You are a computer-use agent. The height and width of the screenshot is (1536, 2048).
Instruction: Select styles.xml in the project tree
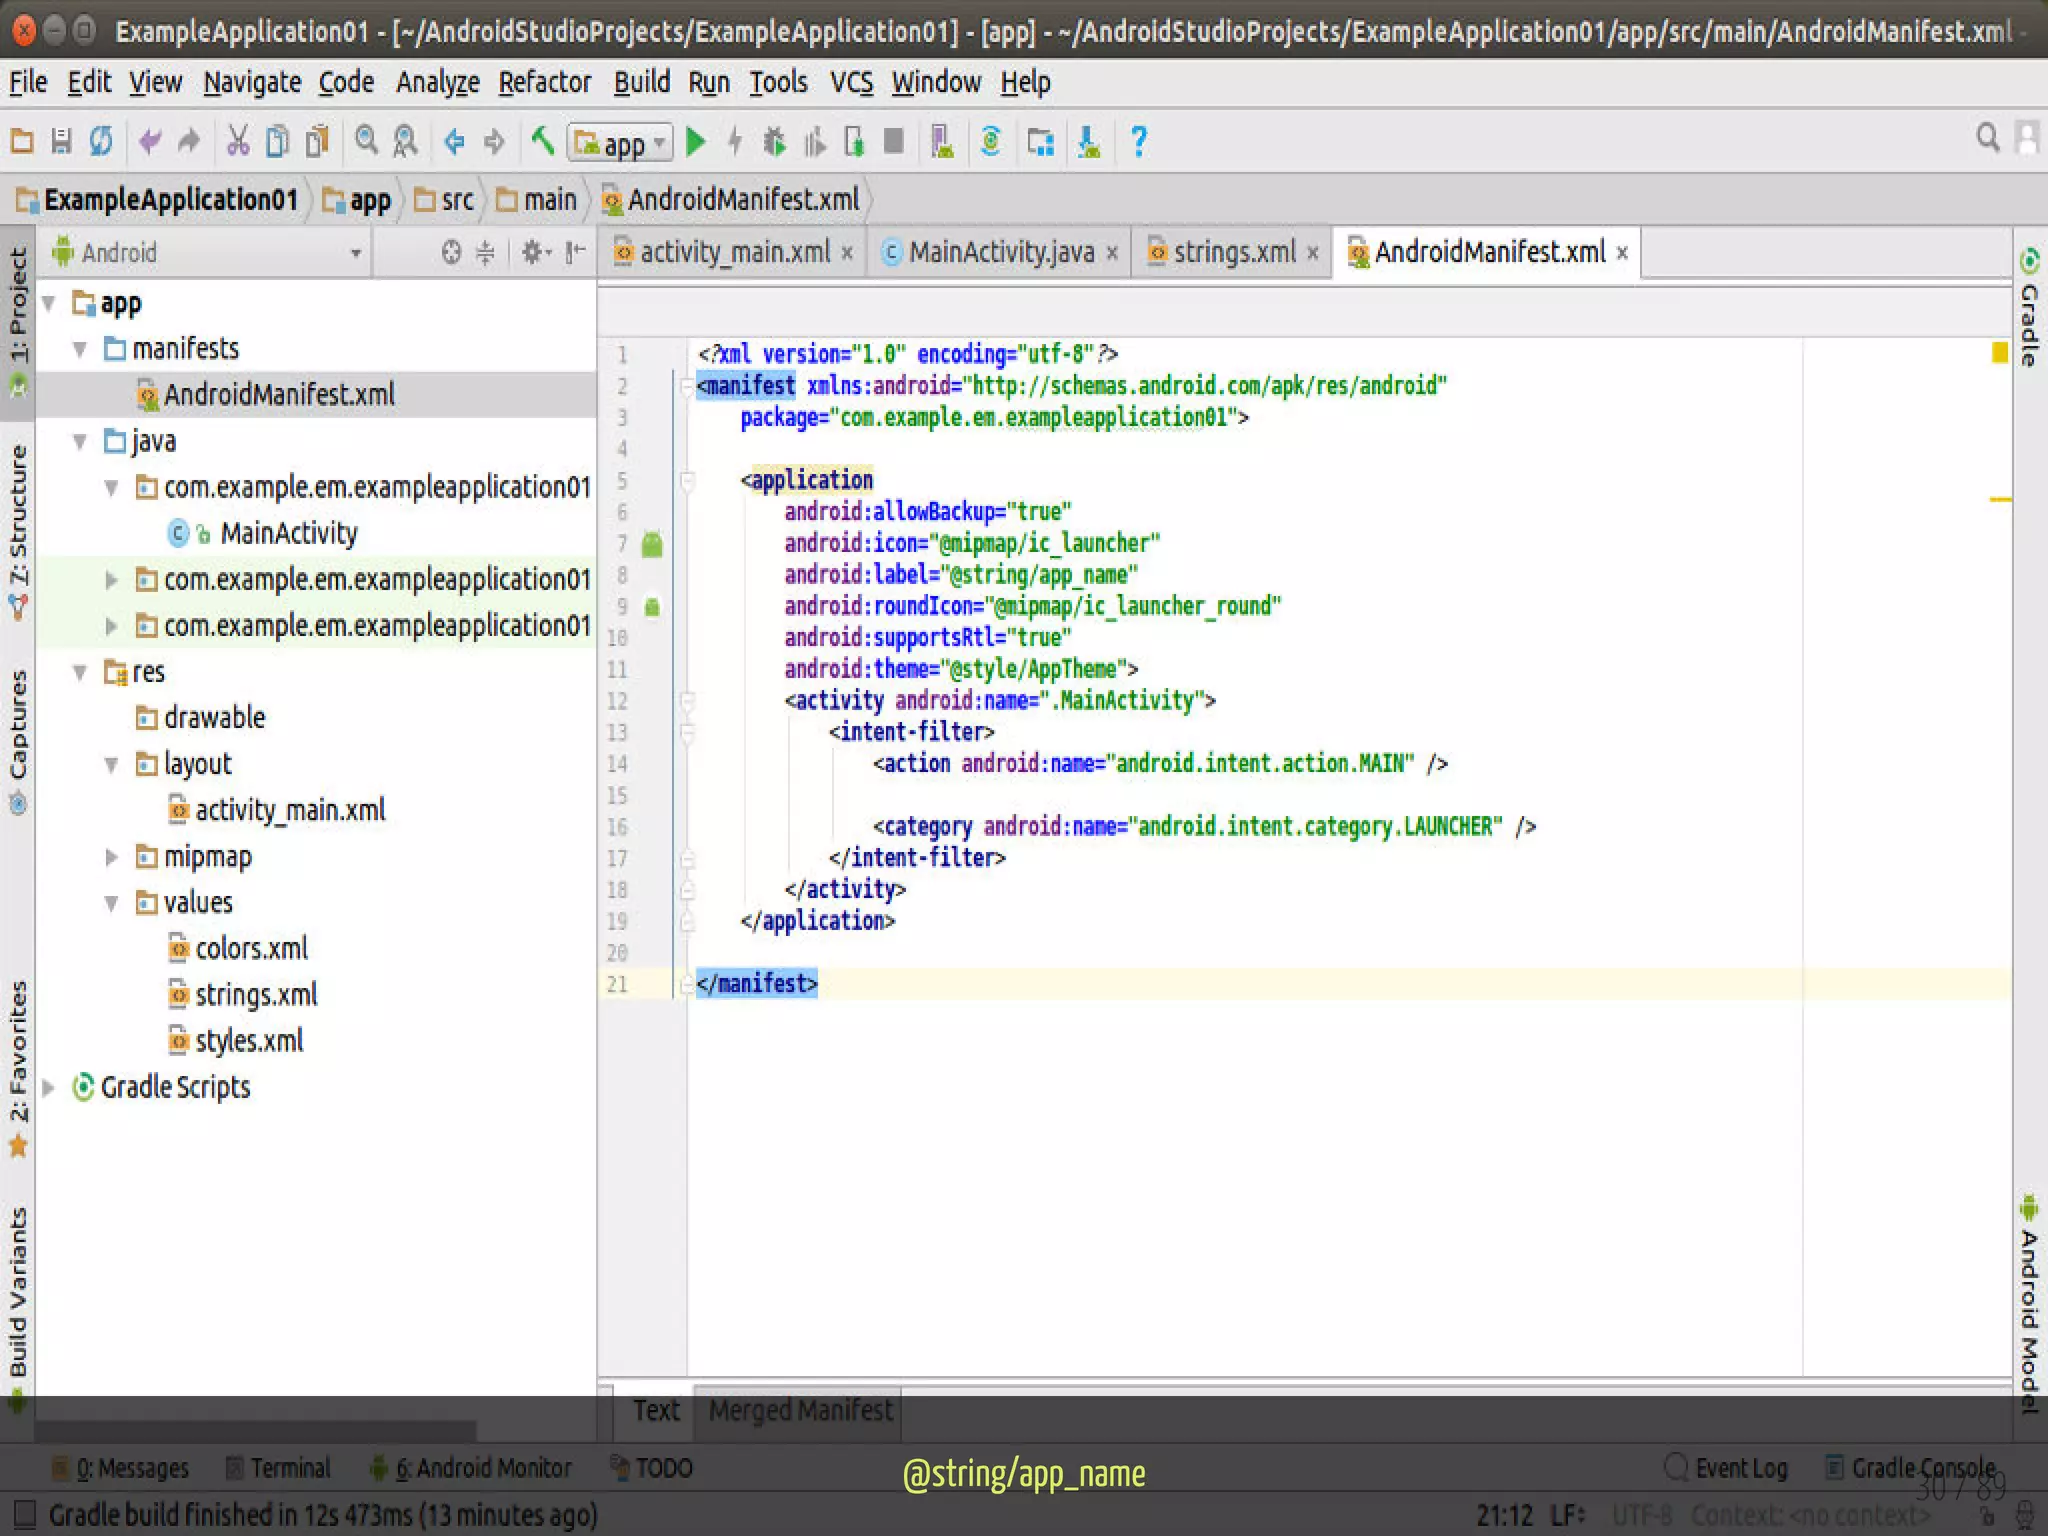point(249,1041)
